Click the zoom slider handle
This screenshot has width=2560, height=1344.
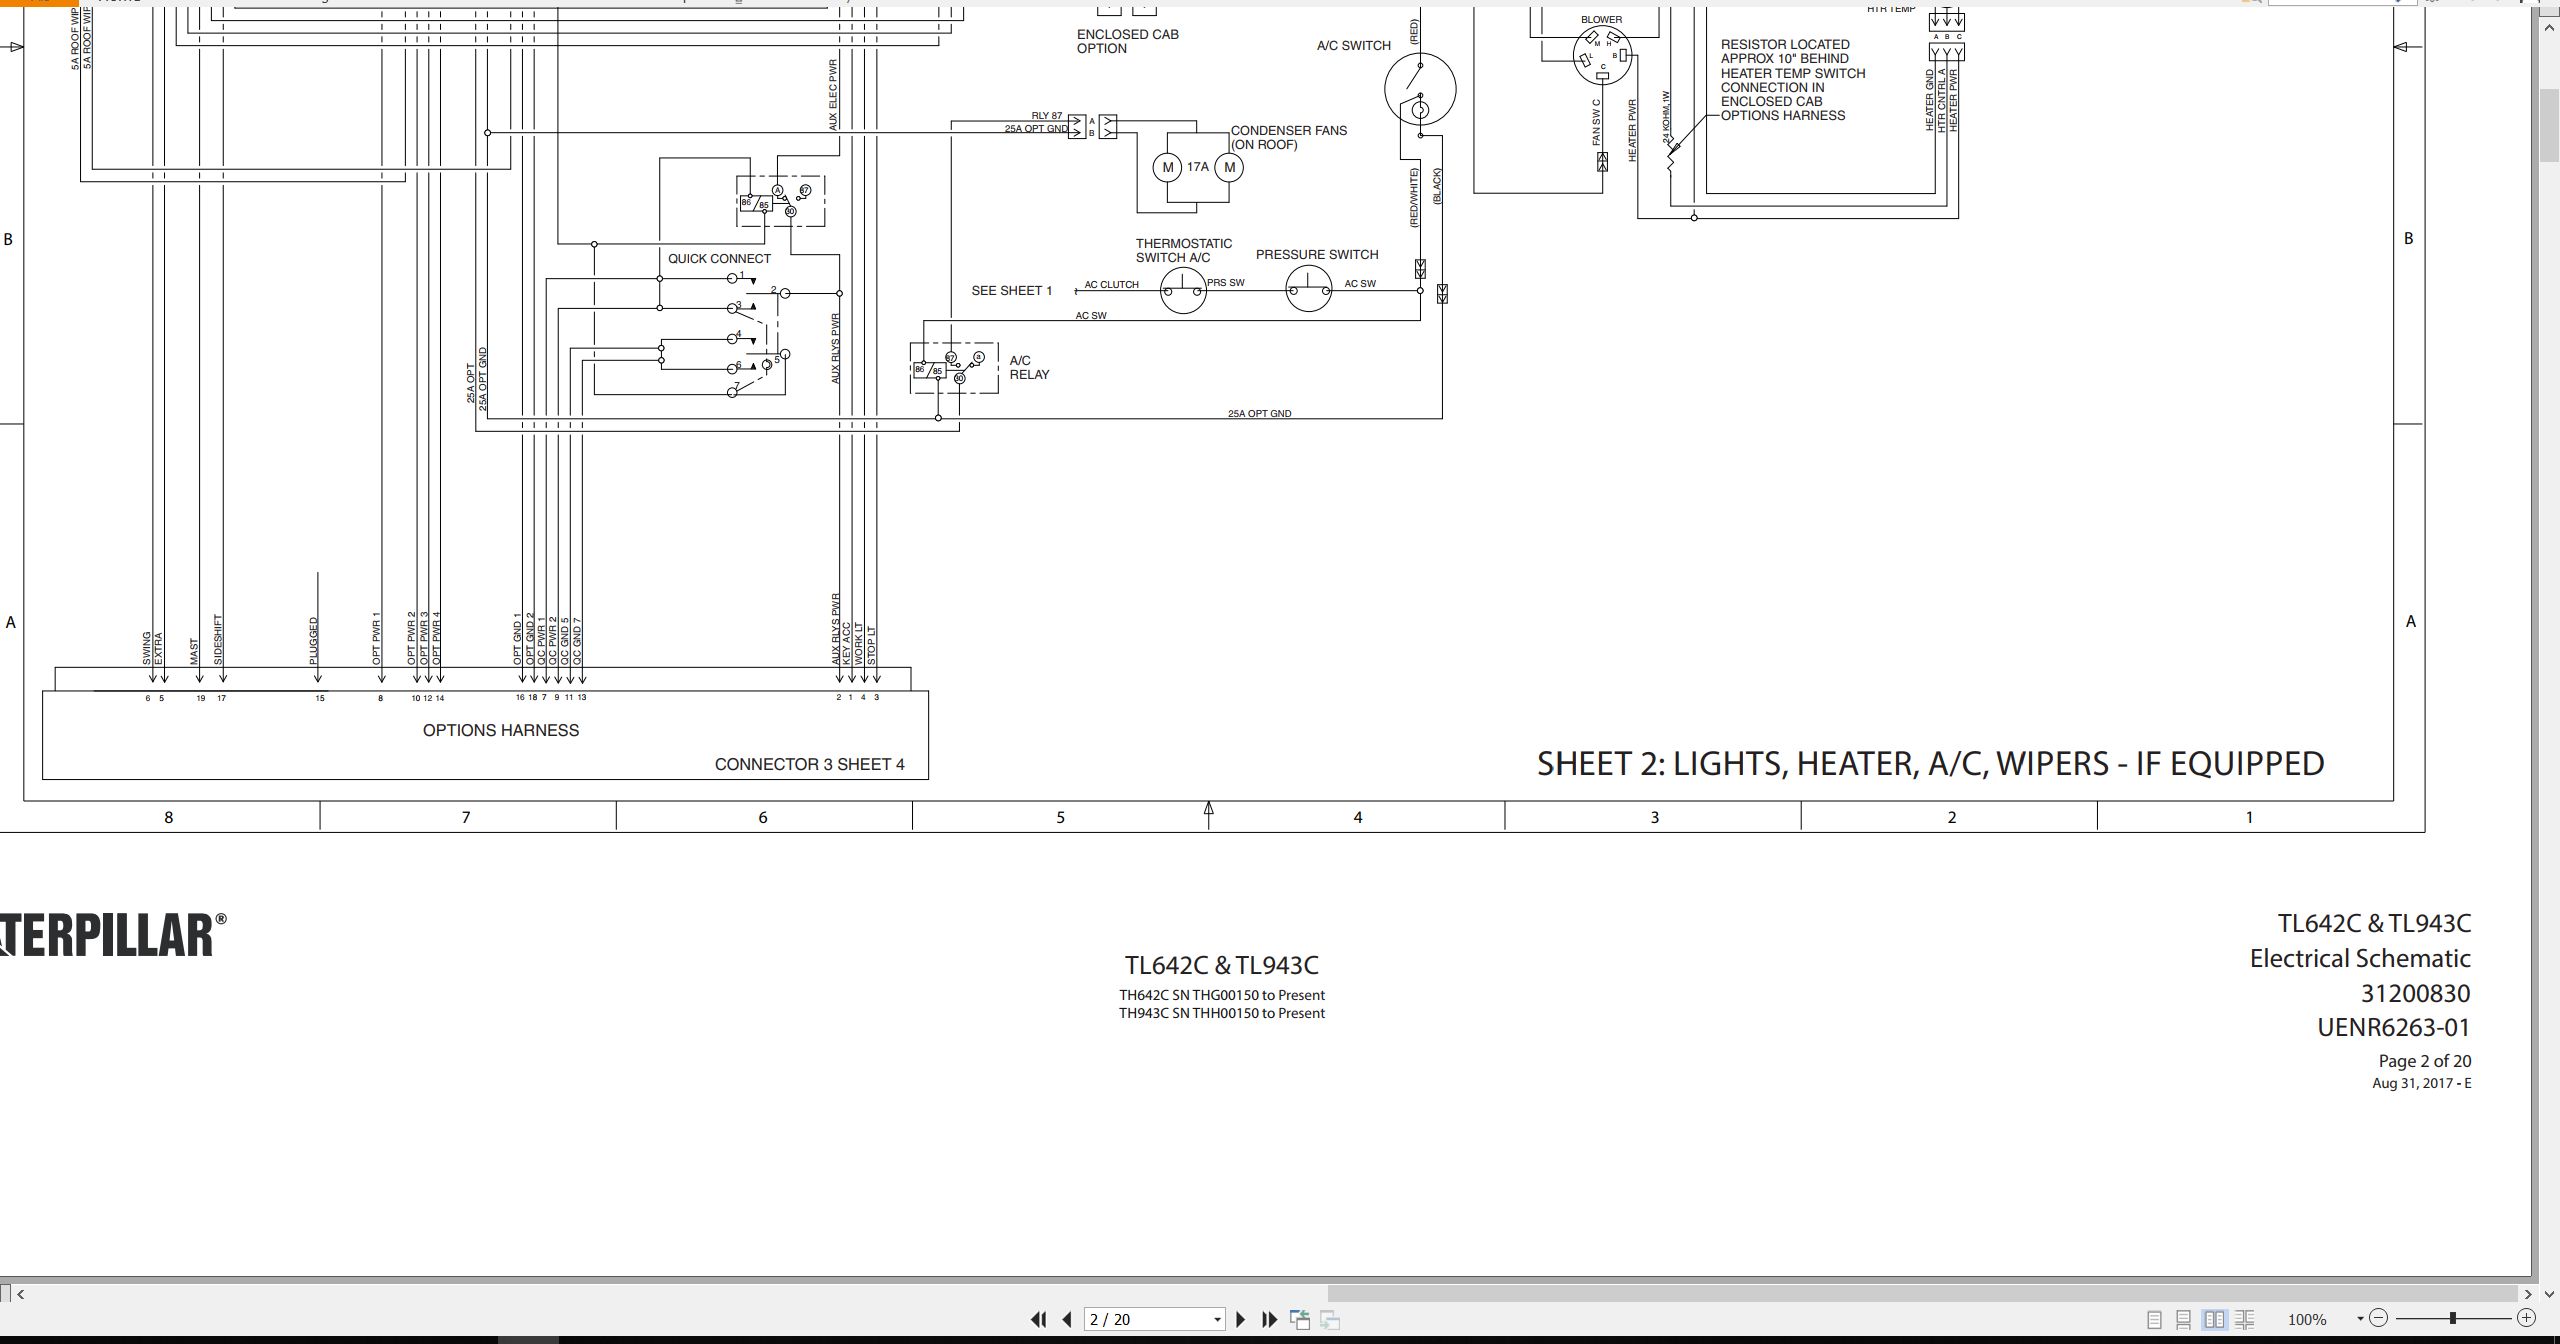(x=2453, y=1319)
